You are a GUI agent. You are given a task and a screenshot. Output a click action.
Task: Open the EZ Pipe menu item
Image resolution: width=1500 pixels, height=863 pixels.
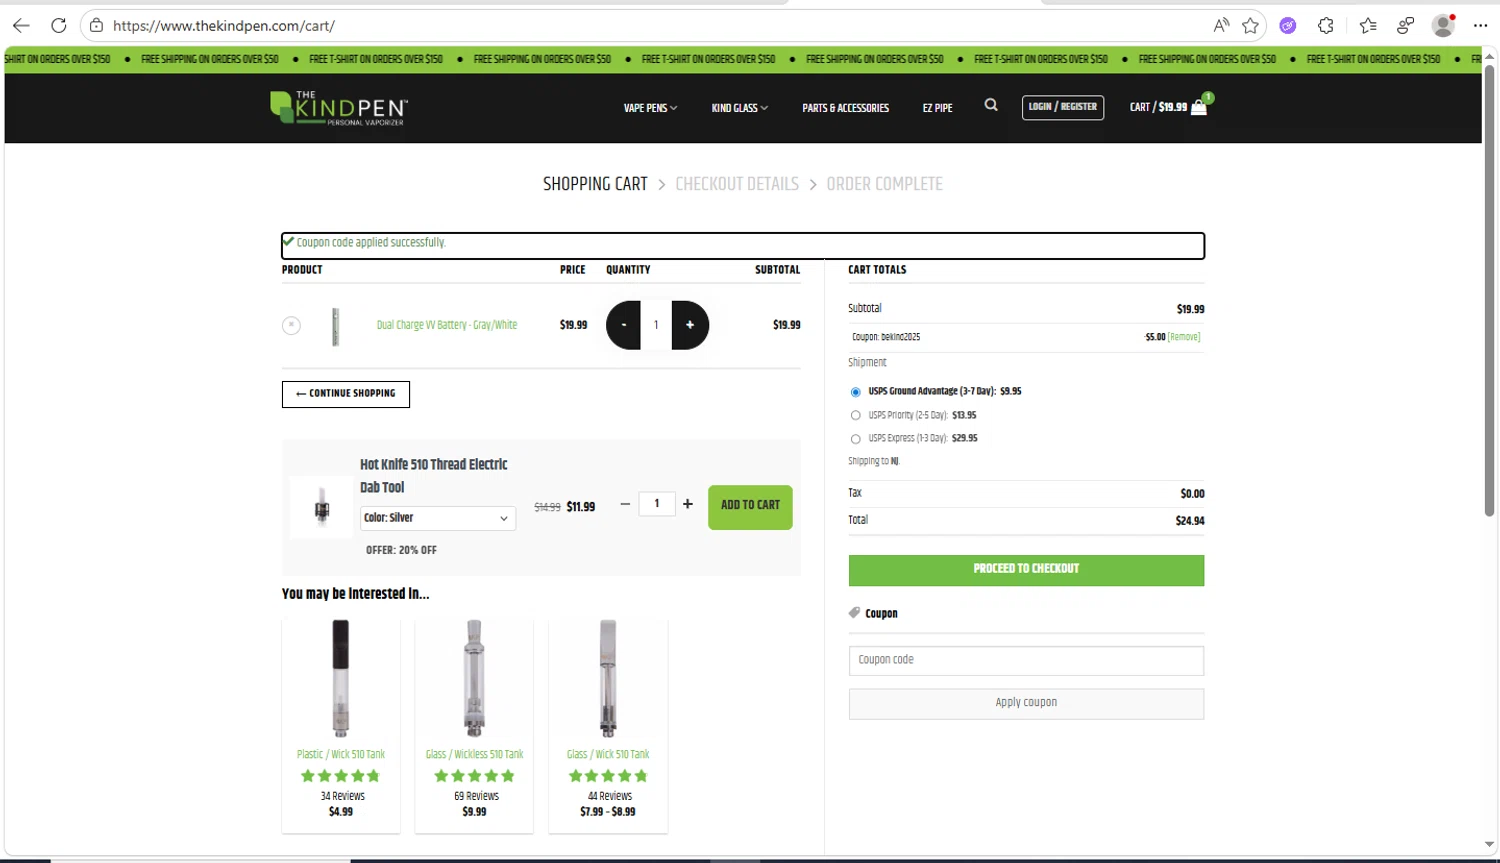[937, 108]
